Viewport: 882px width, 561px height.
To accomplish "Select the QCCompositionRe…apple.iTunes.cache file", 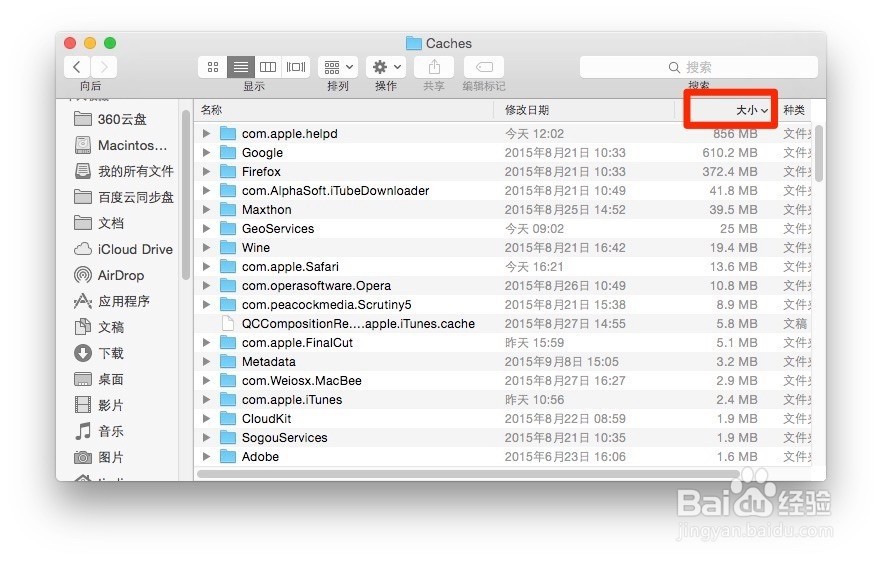I will click(x=503, y=324).
